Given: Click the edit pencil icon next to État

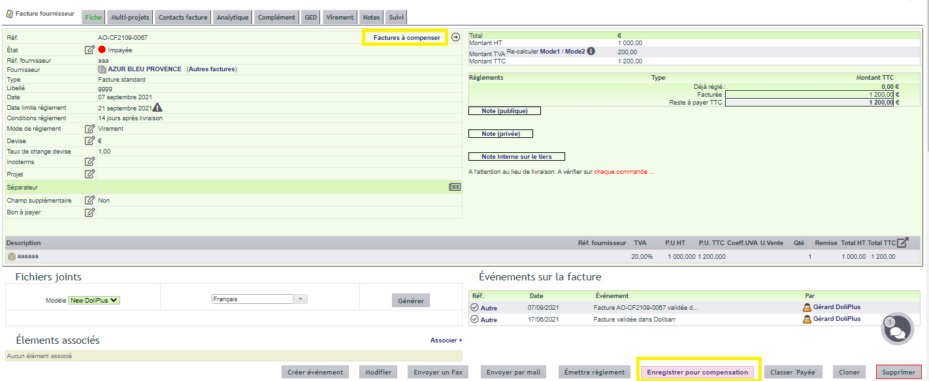Looking at the screenshot, I should [x=89, y=50].
